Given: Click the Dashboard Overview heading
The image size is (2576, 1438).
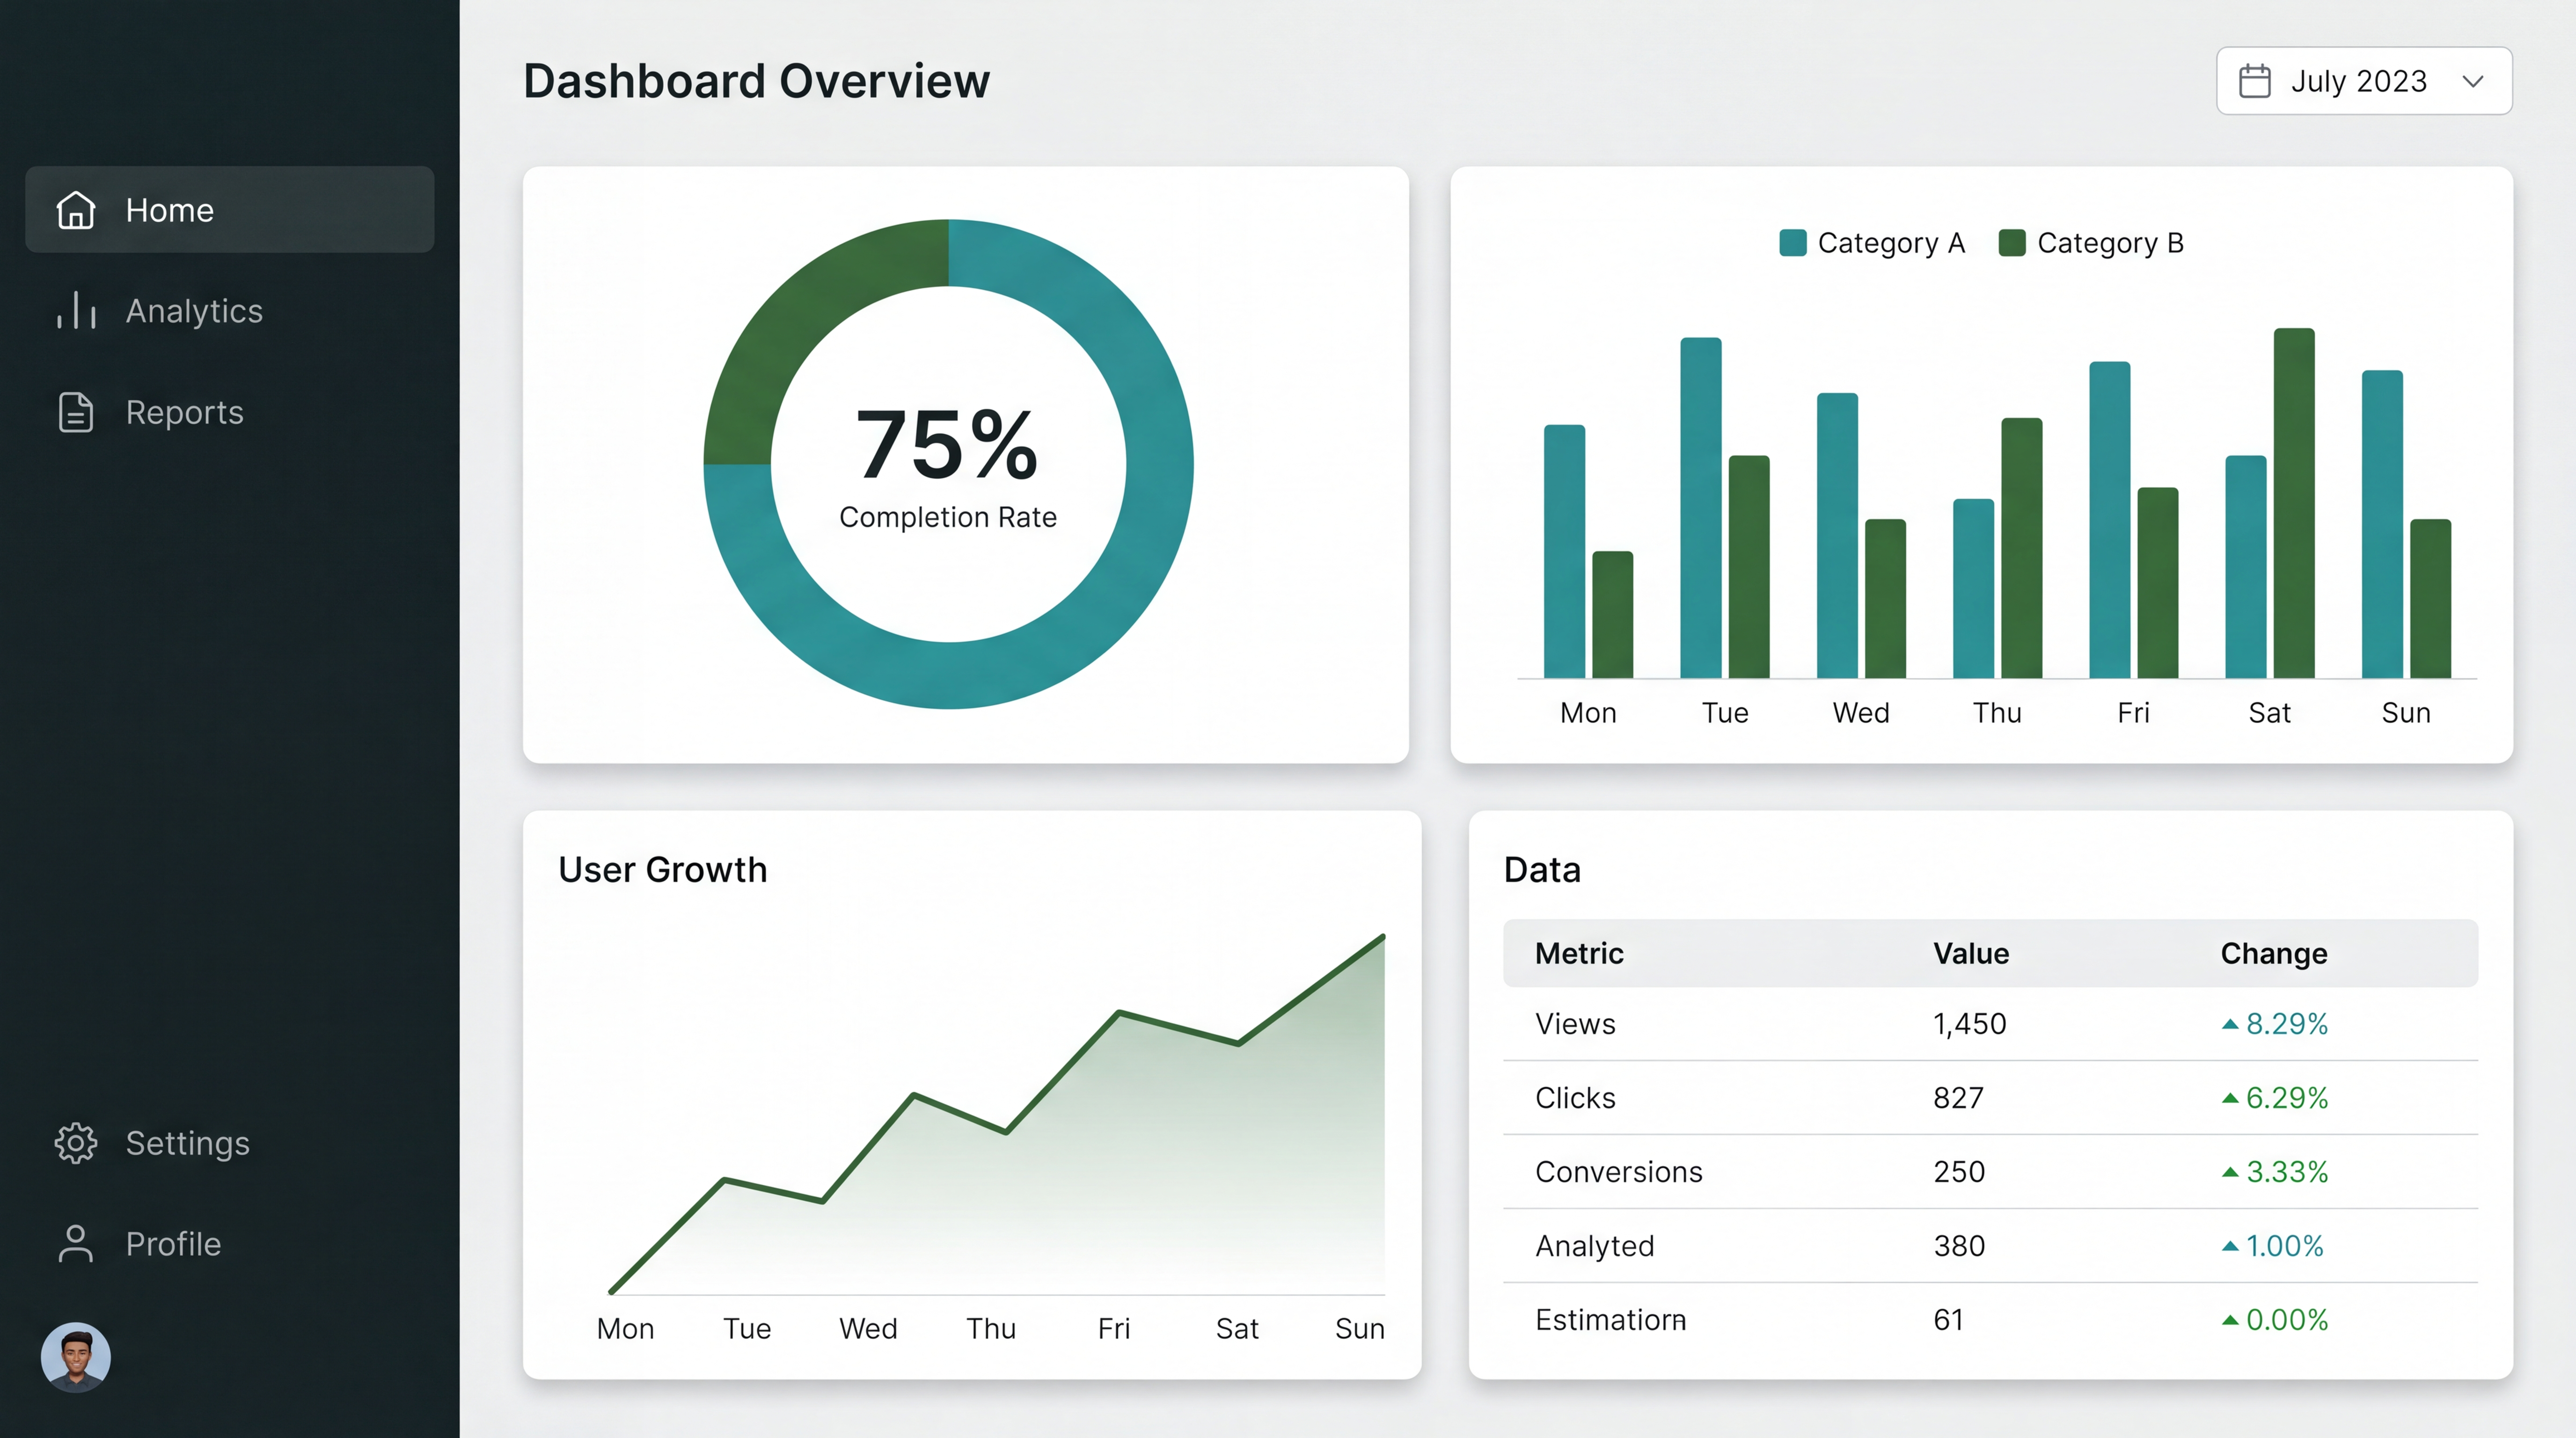Looking at the screenshot, I should pos(756,81).
